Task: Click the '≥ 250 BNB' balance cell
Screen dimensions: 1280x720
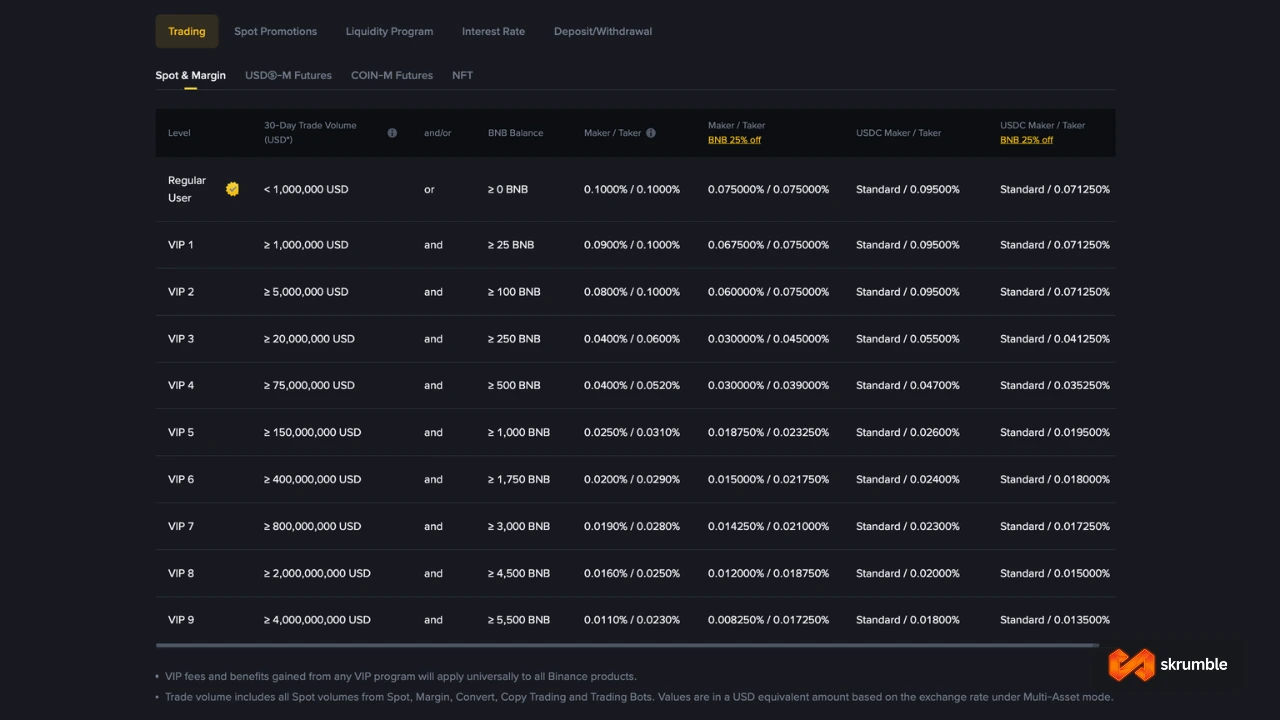Action: click(514, 339)
